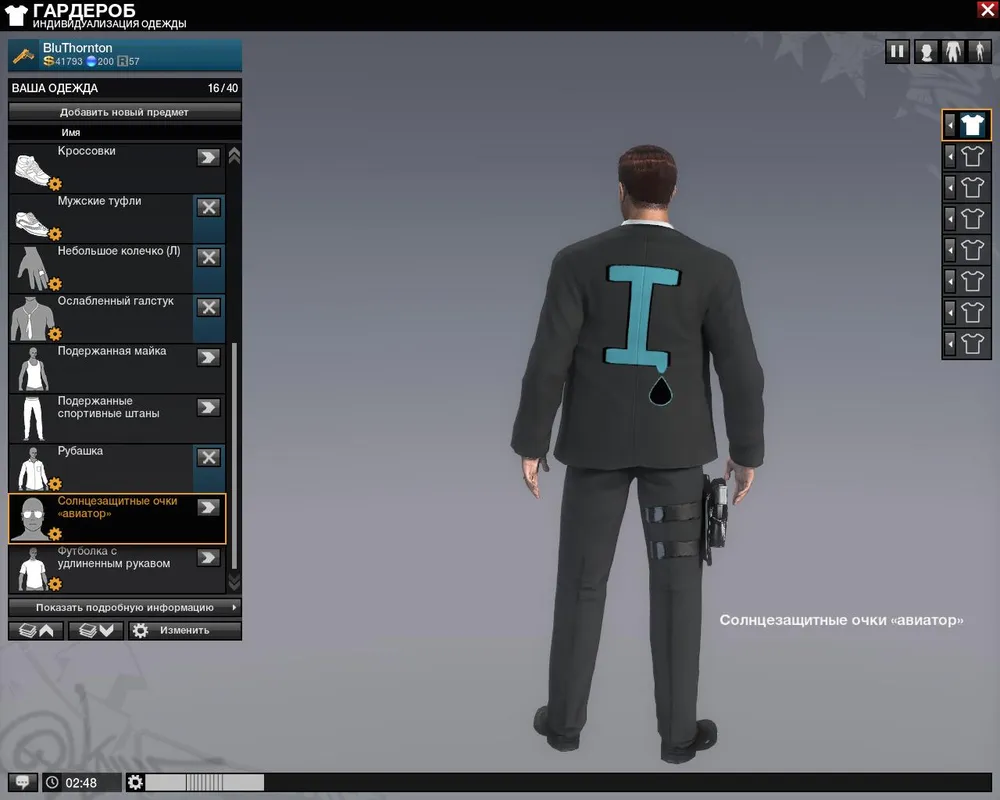The height and width of the screenshot is (800, 1000).
Task: Click gear badge on Футболка item
Action: coord(55,583)
